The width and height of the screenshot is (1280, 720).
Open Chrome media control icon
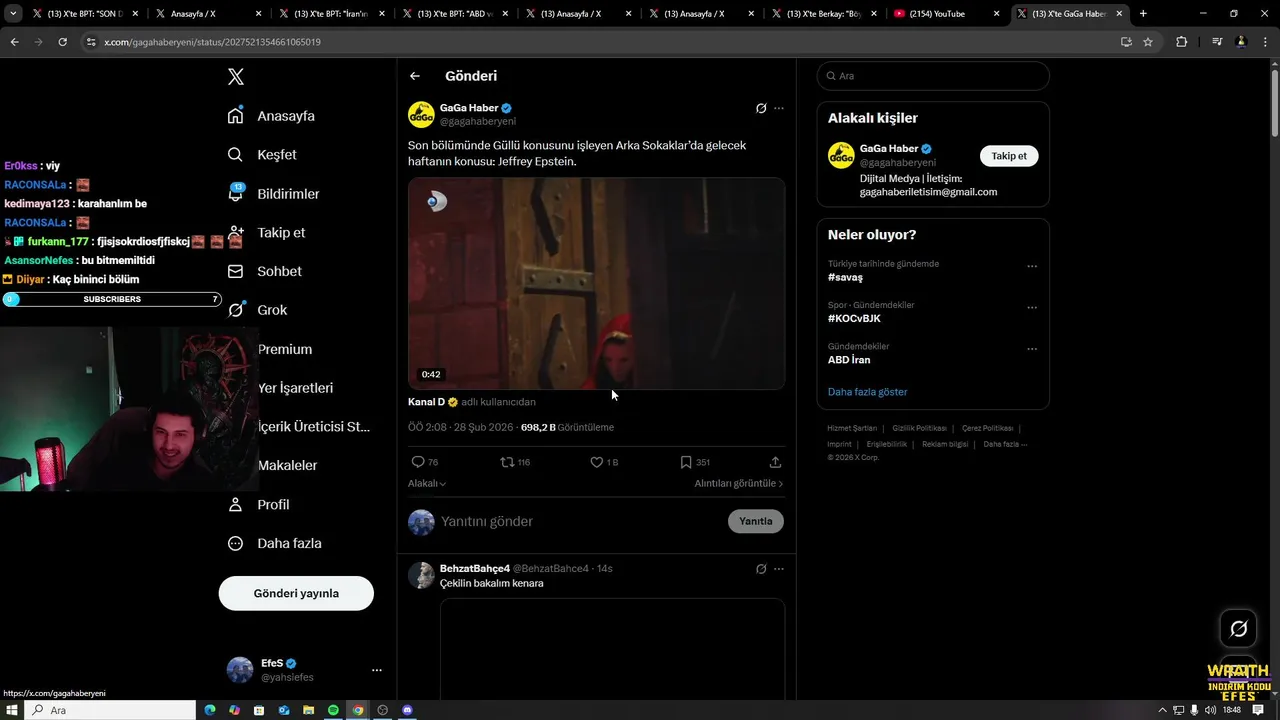pyautogui.click(x=1217, y=42)
